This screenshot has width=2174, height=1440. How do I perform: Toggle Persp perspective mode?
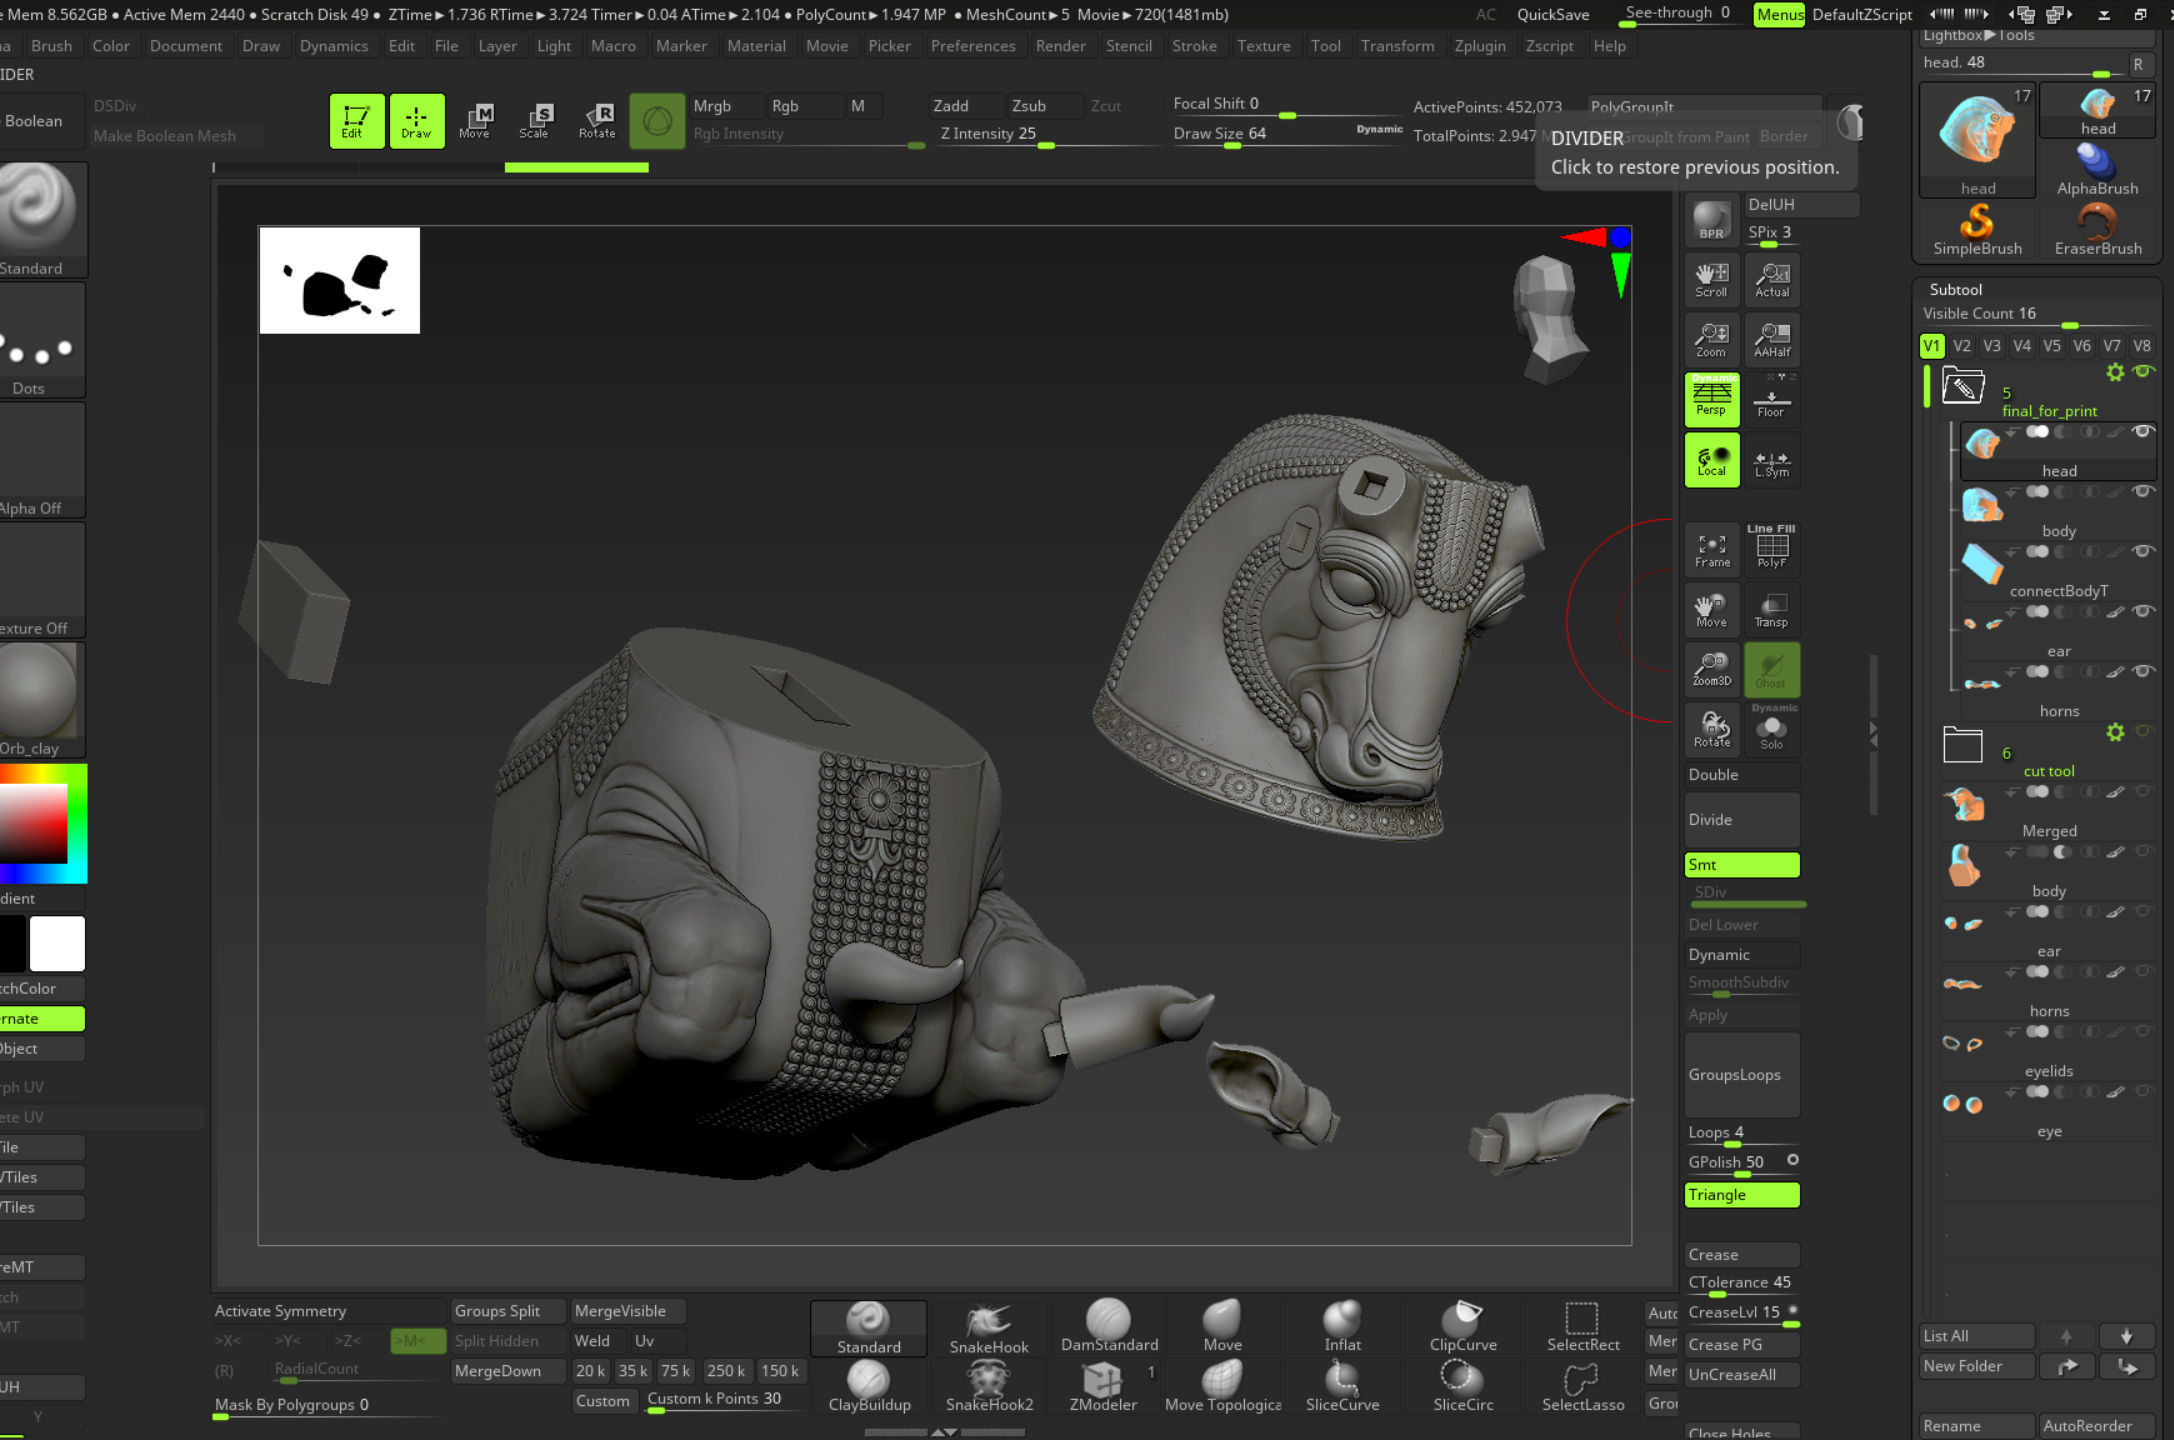(x=1711, y=399)
